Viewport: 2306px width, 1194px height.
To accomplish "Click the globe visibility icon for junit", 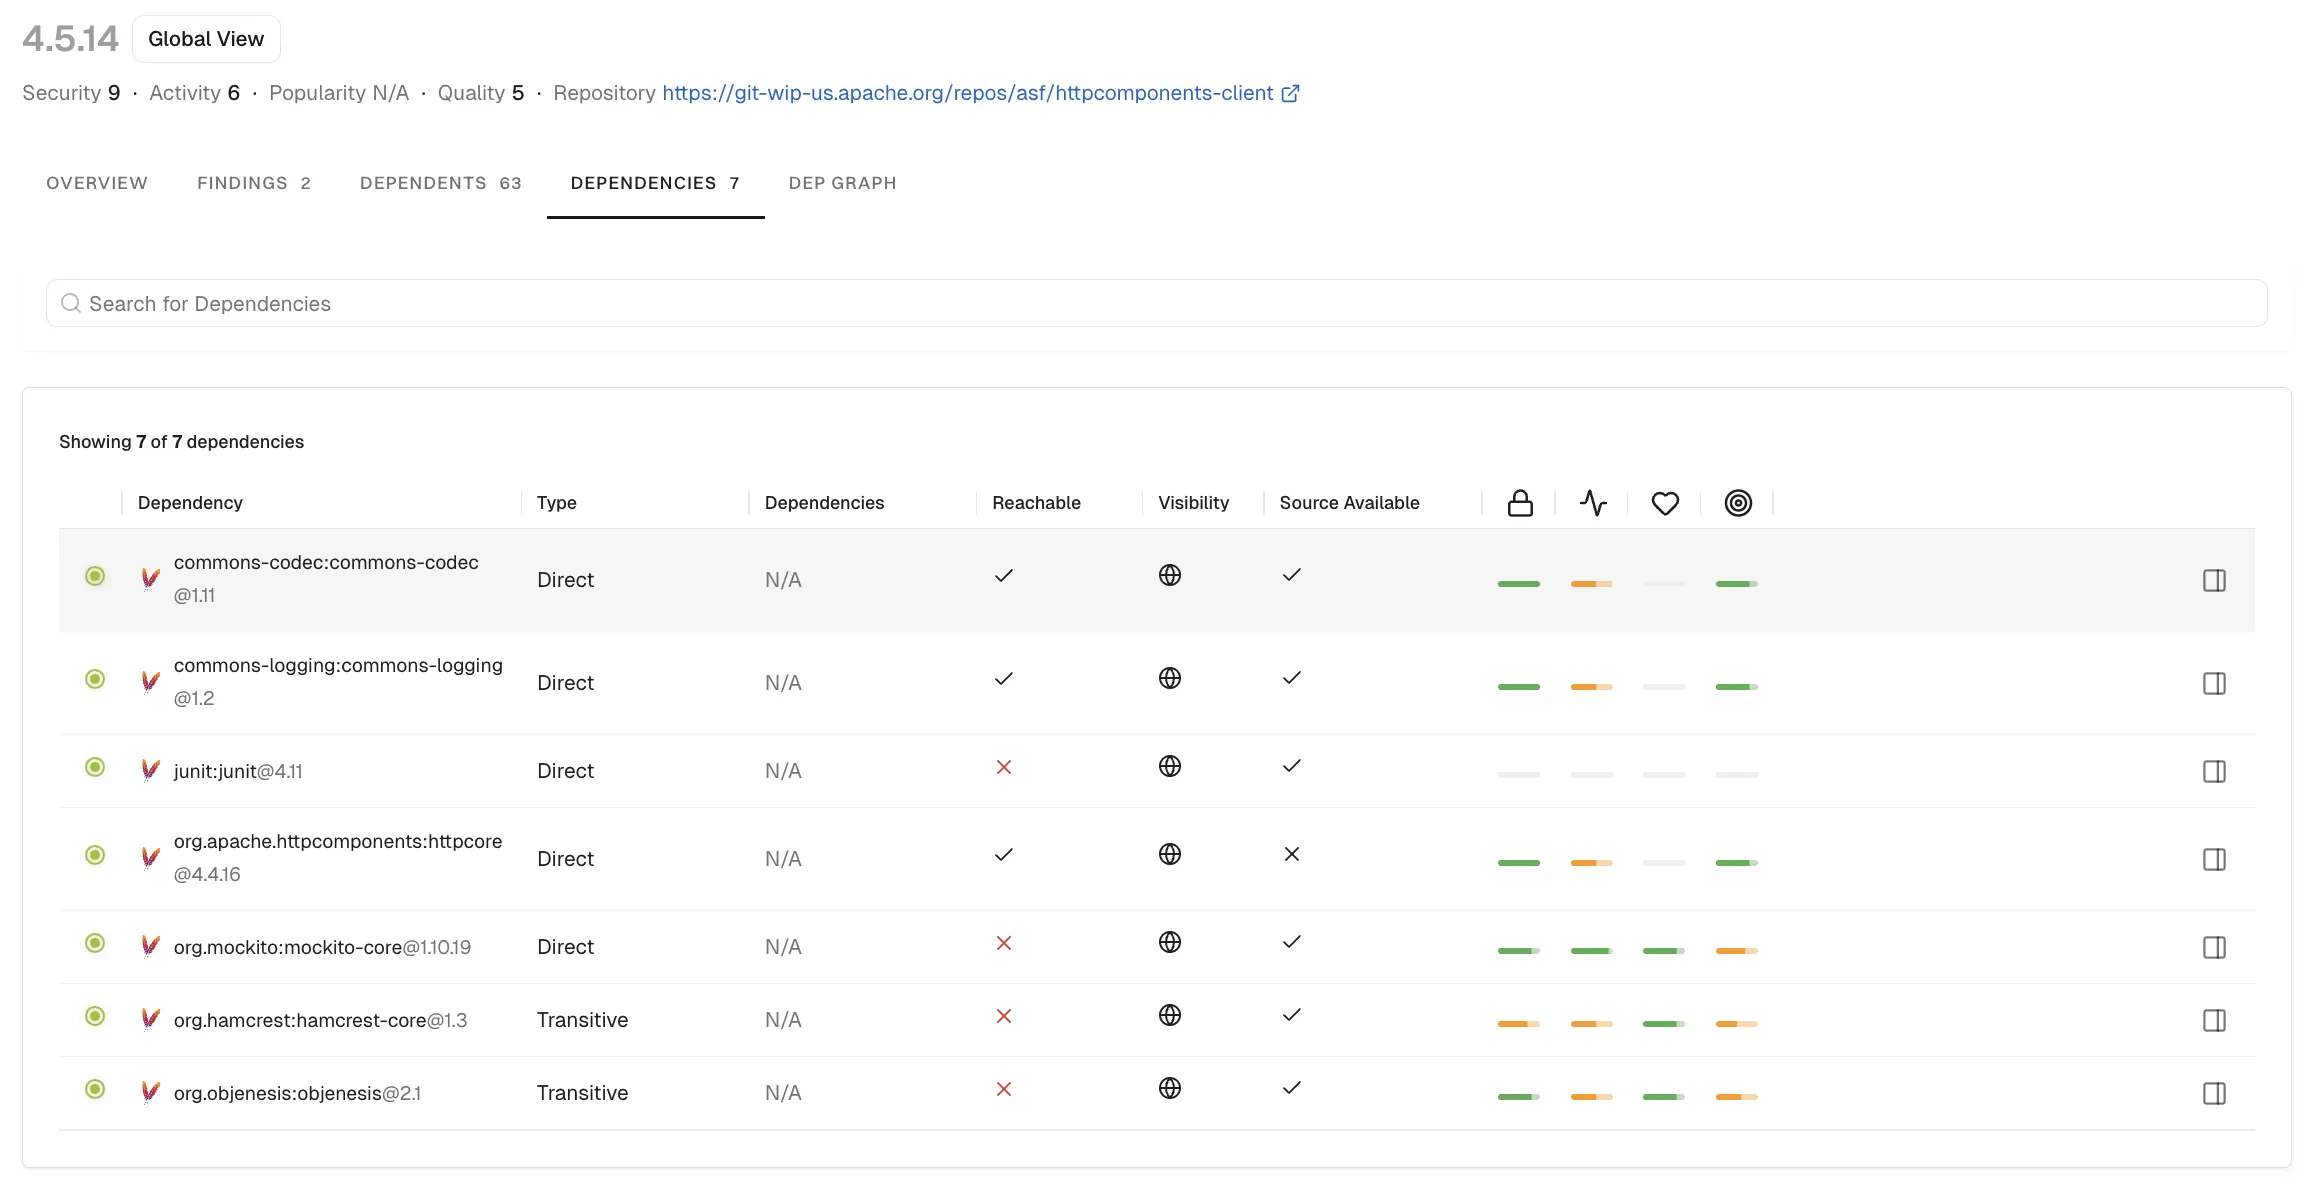I will [x=1170, y=766].
